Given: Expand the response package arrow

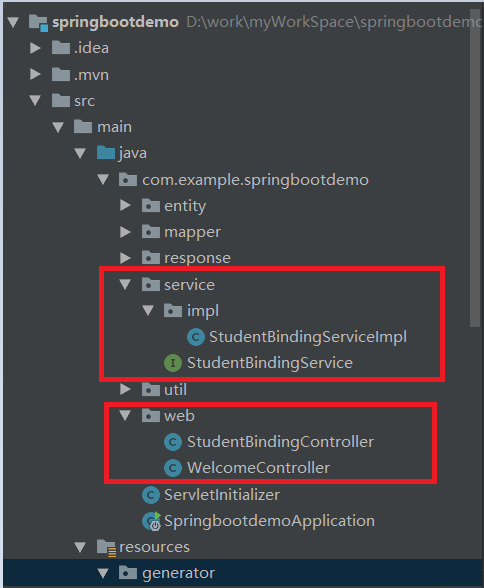Looking at the screenshot, I should tap(125, 258).
